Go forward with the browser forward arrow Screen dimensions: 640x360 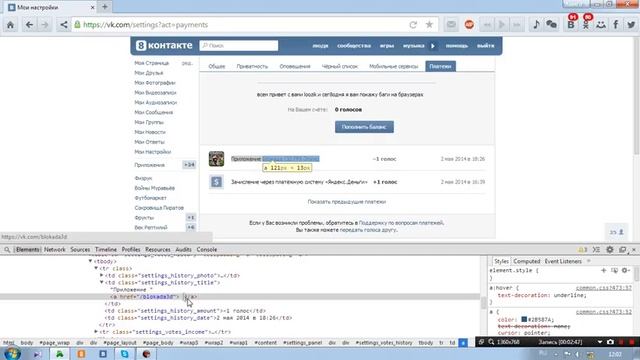click(44, 24)
